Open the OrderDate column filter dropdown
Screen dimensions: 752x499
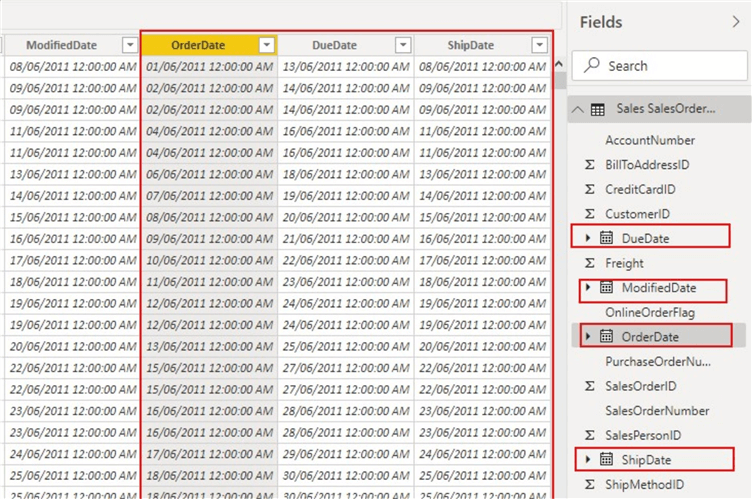coord(266,45)
